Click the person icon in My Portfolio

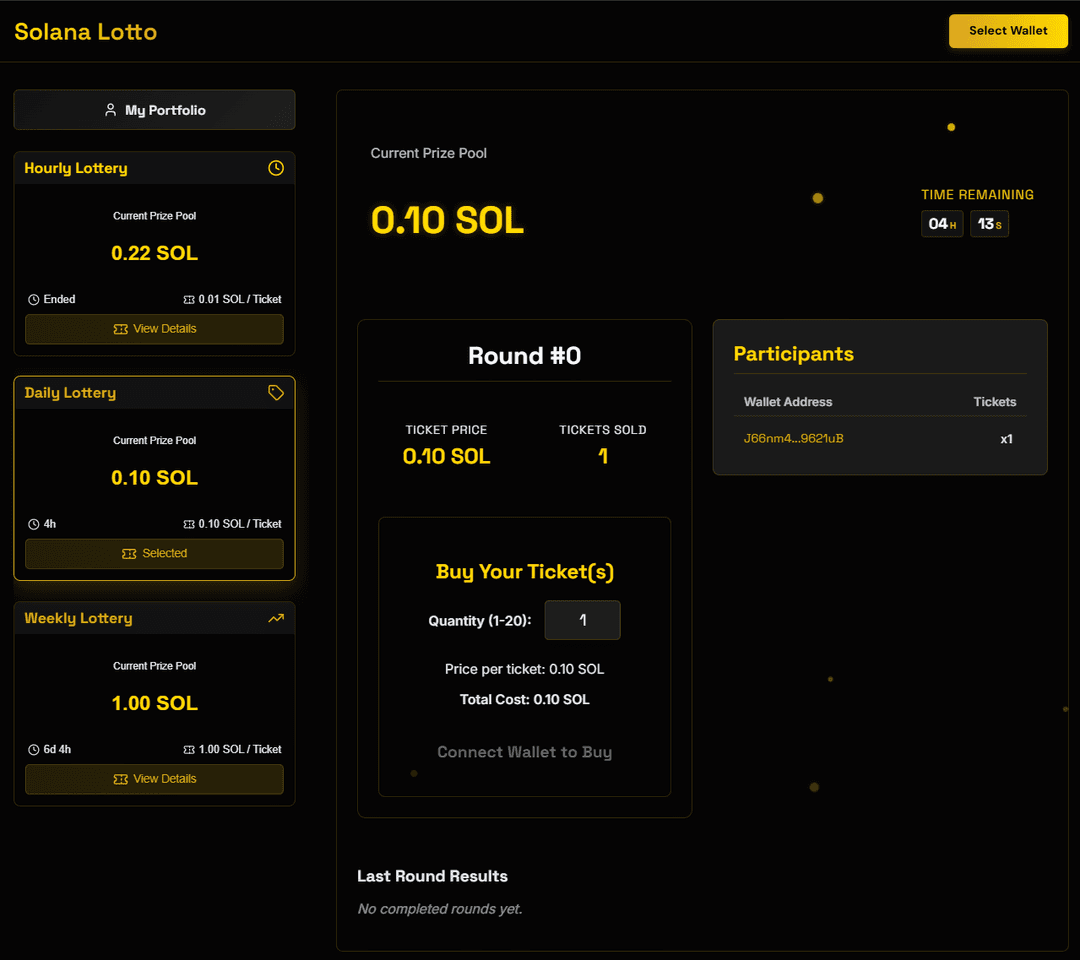[x=110, y=110]
